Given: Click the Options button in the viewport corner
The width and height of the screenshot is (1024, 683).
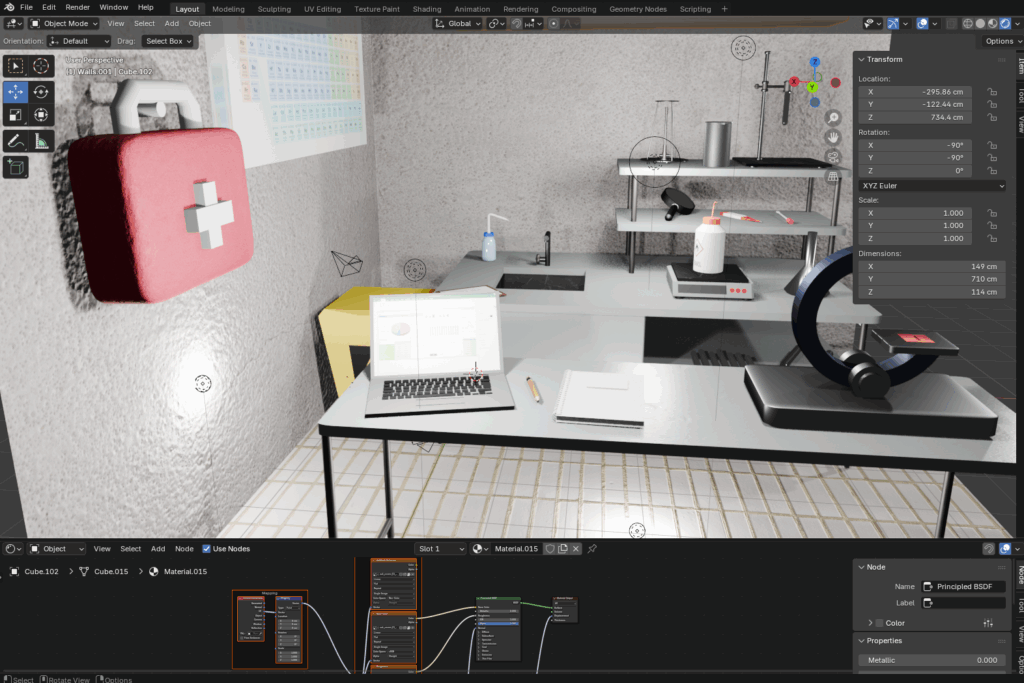Looking at the screenshot, I should point(999,41).
